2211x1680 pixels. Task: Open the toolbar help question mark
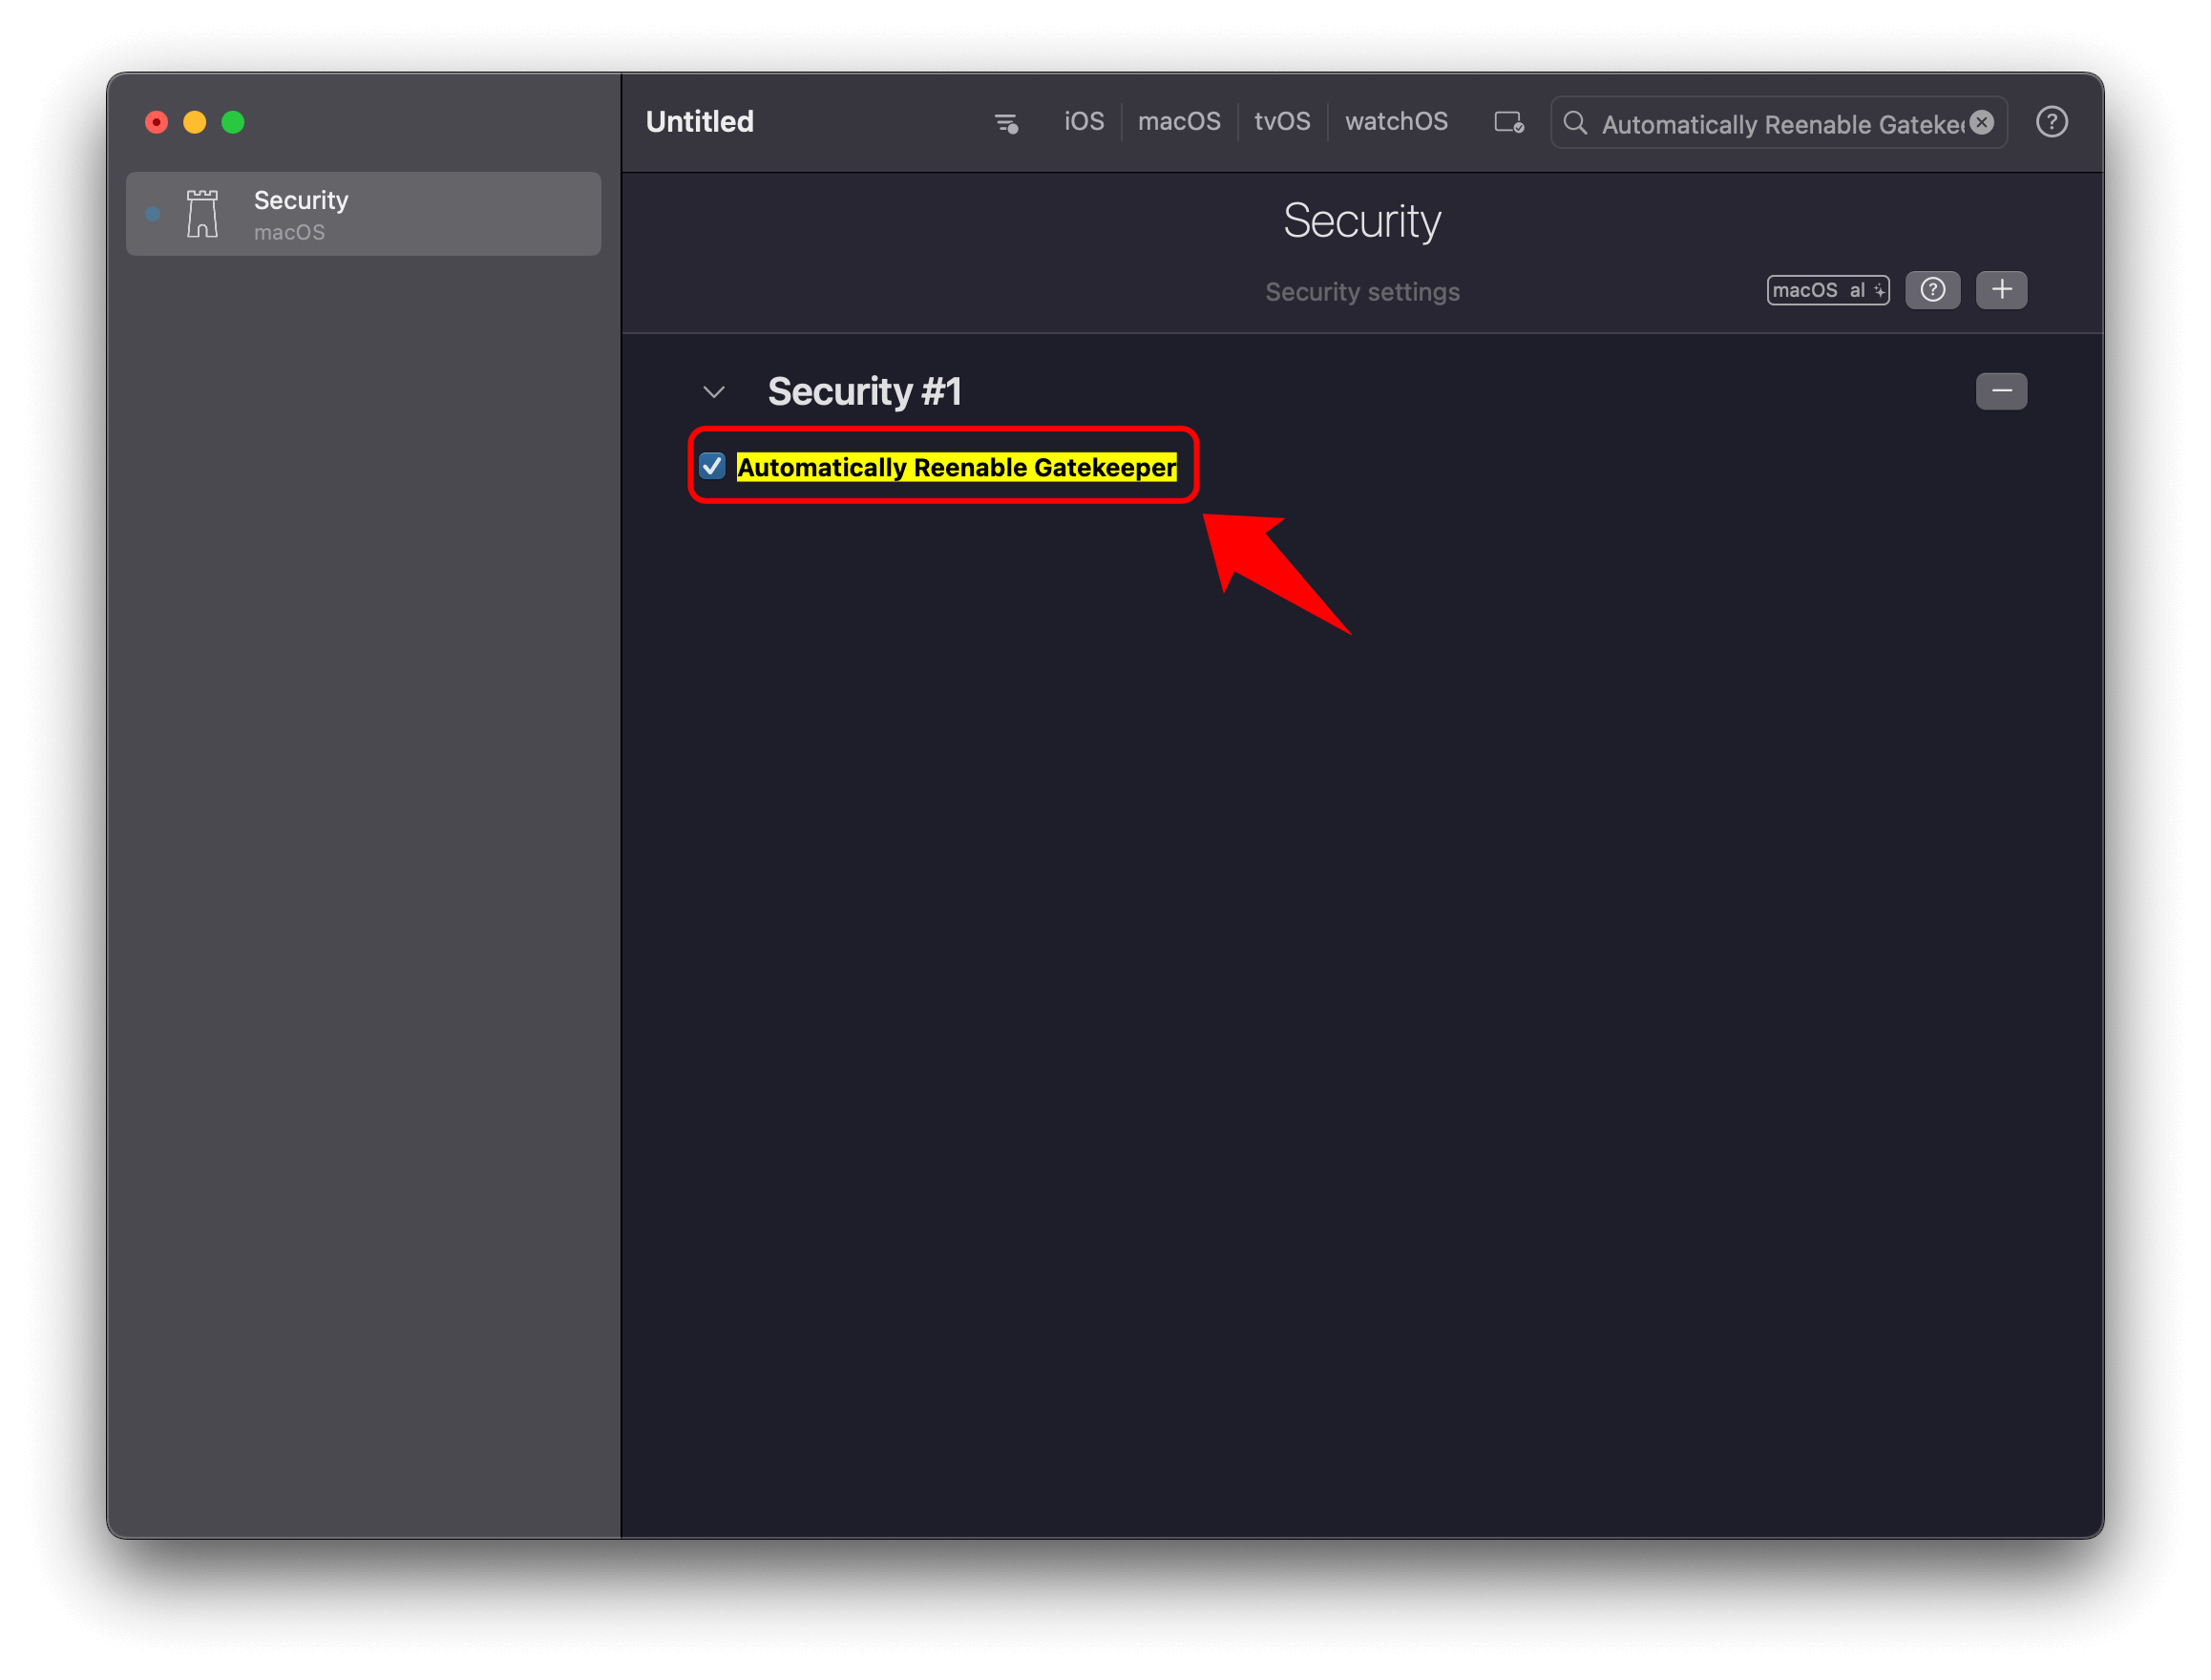point(2051,122)
